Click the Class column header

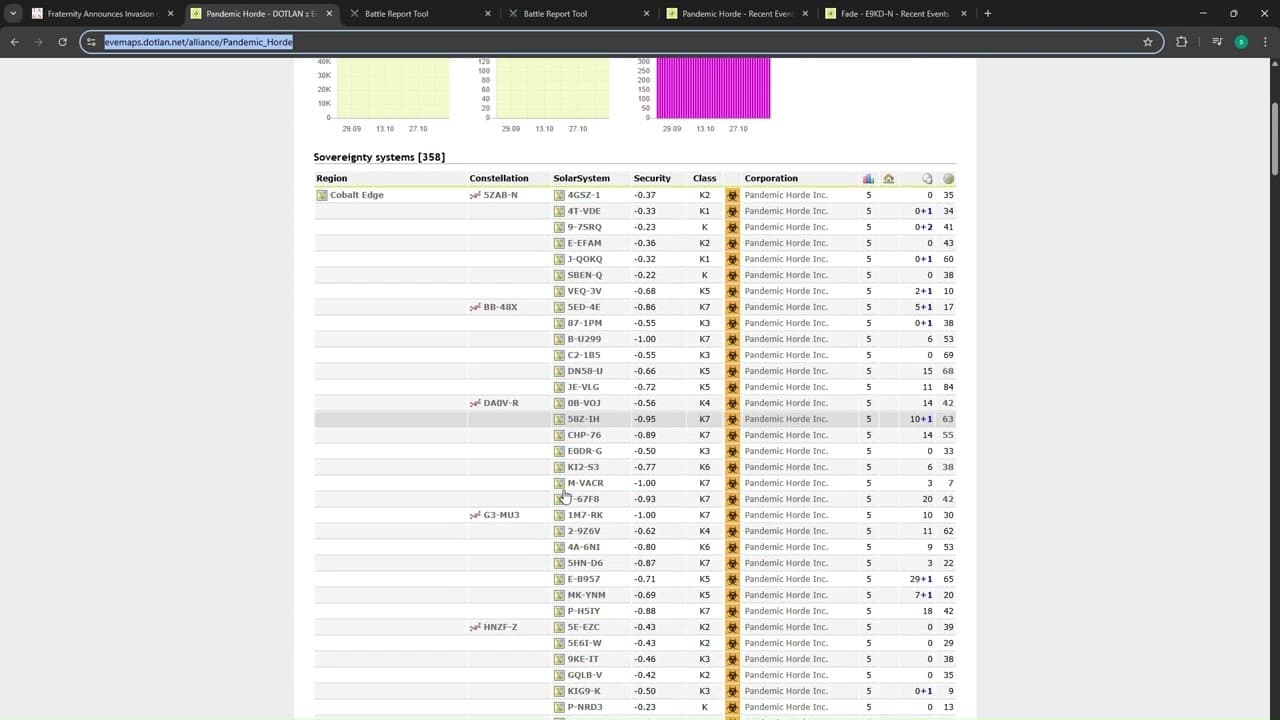pos(705,178)
